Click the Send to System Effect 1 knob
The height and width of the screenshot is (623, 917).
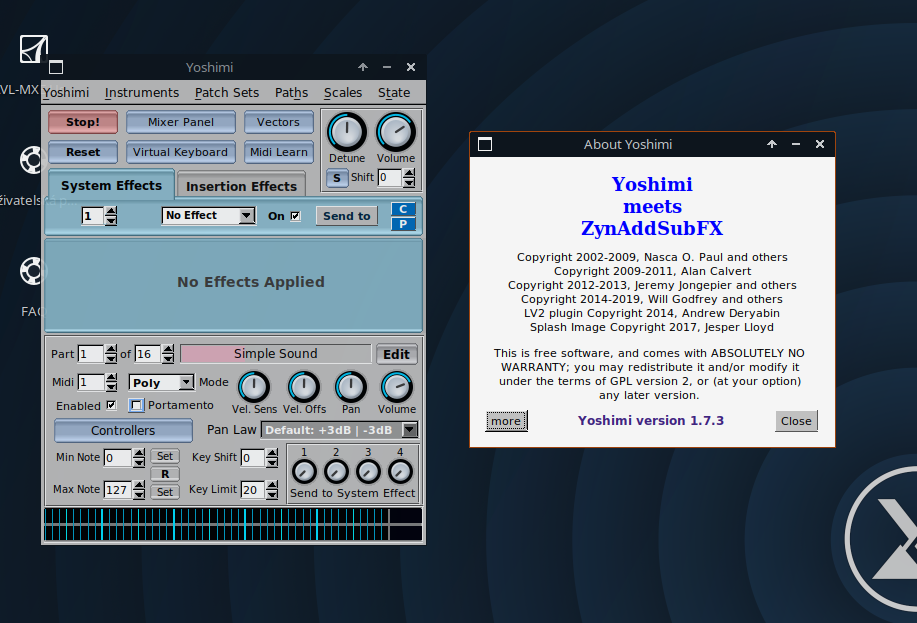pyautogui.click(x=304, y=471)
